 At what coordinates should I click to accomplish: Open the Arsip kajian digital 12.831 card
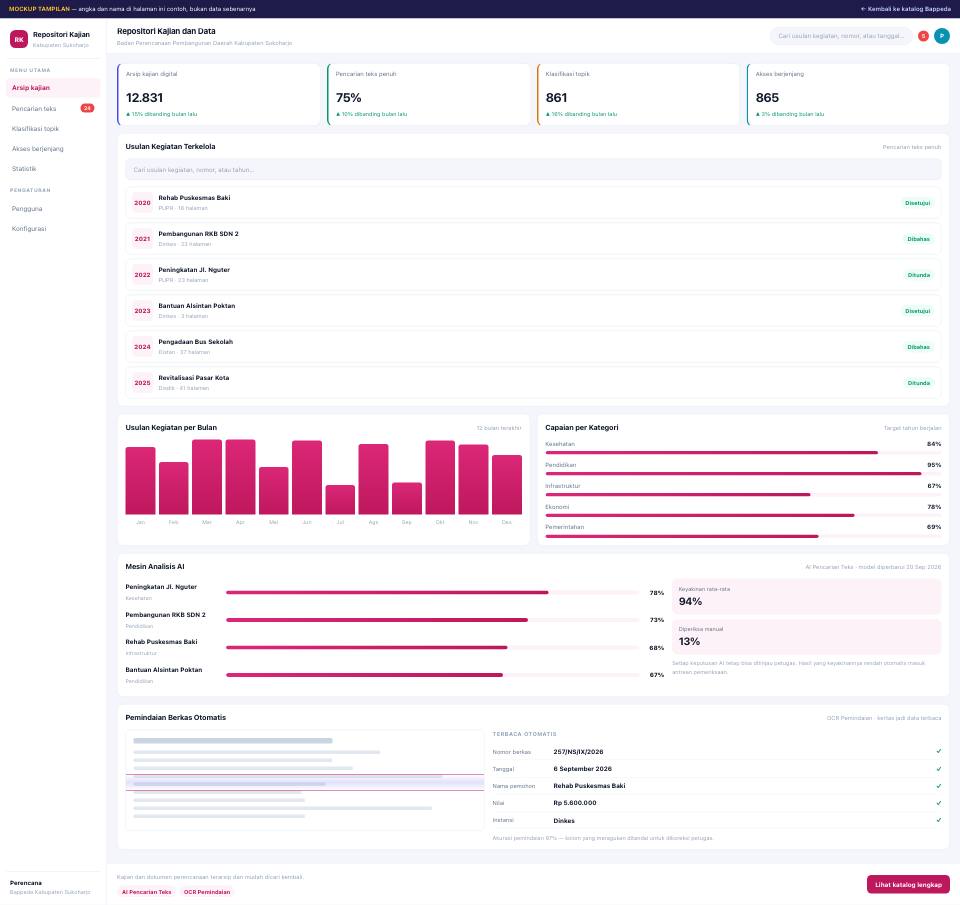pos(219,94)
